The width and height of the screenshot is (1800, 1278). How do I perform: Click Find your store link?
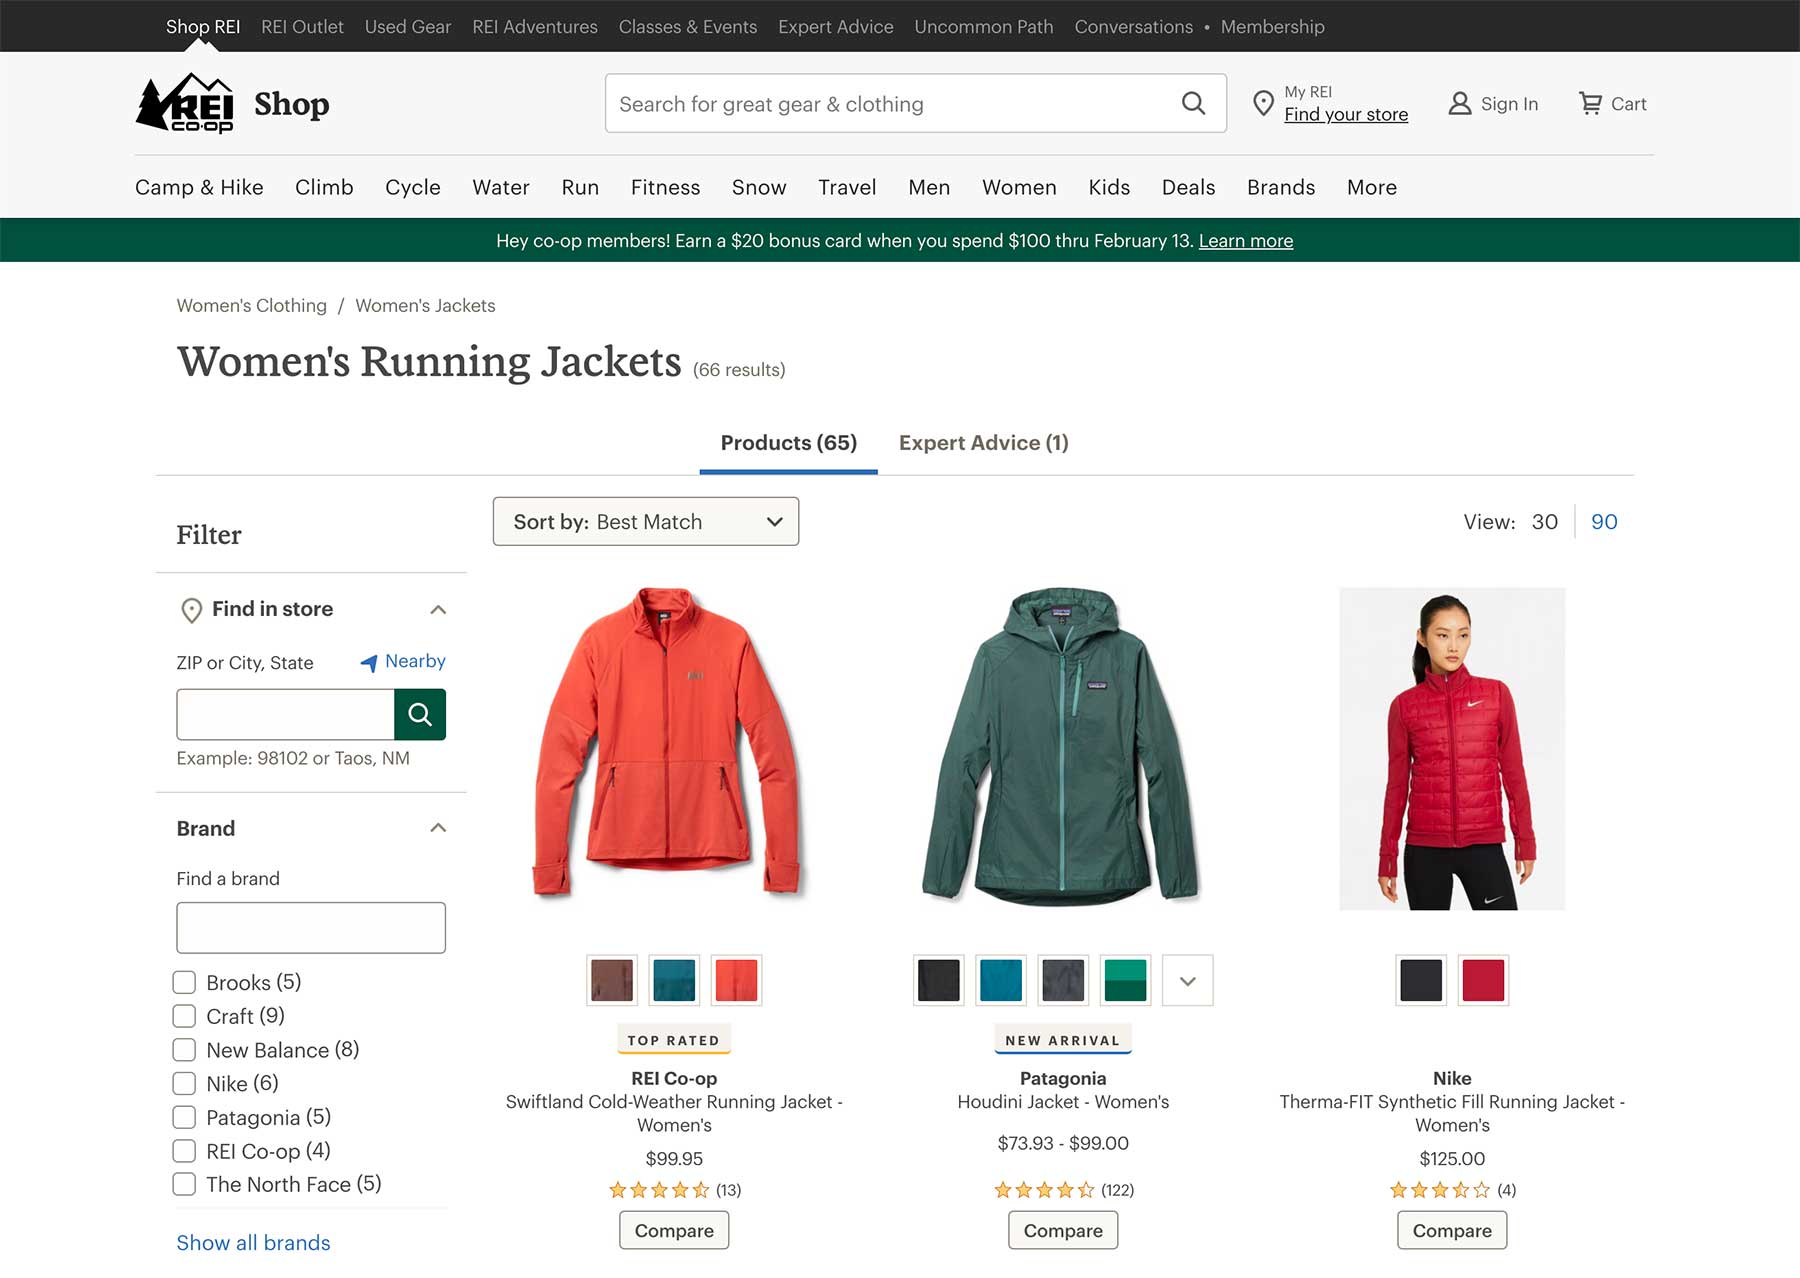tap(1346, 115)
